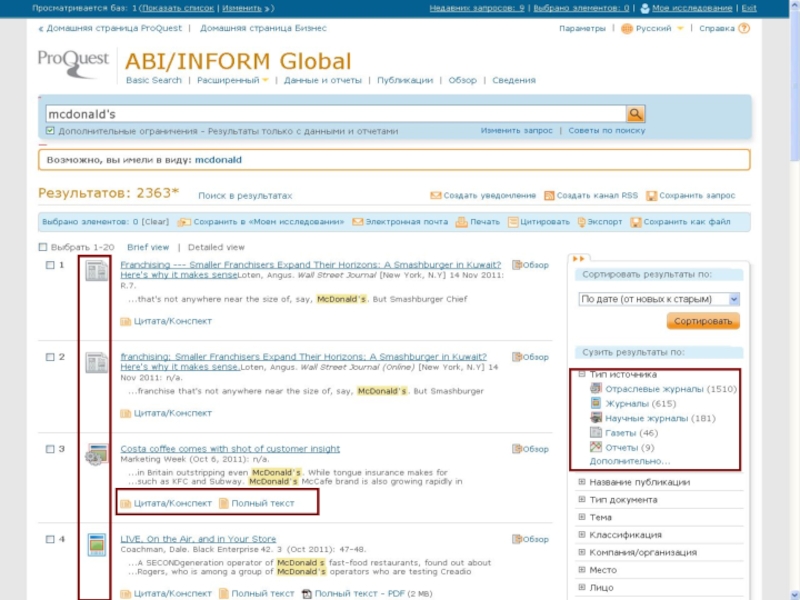This screenshot has height=600, width=800.
Task: Select checkbox for result 1
Action: [x=50, y=265]
